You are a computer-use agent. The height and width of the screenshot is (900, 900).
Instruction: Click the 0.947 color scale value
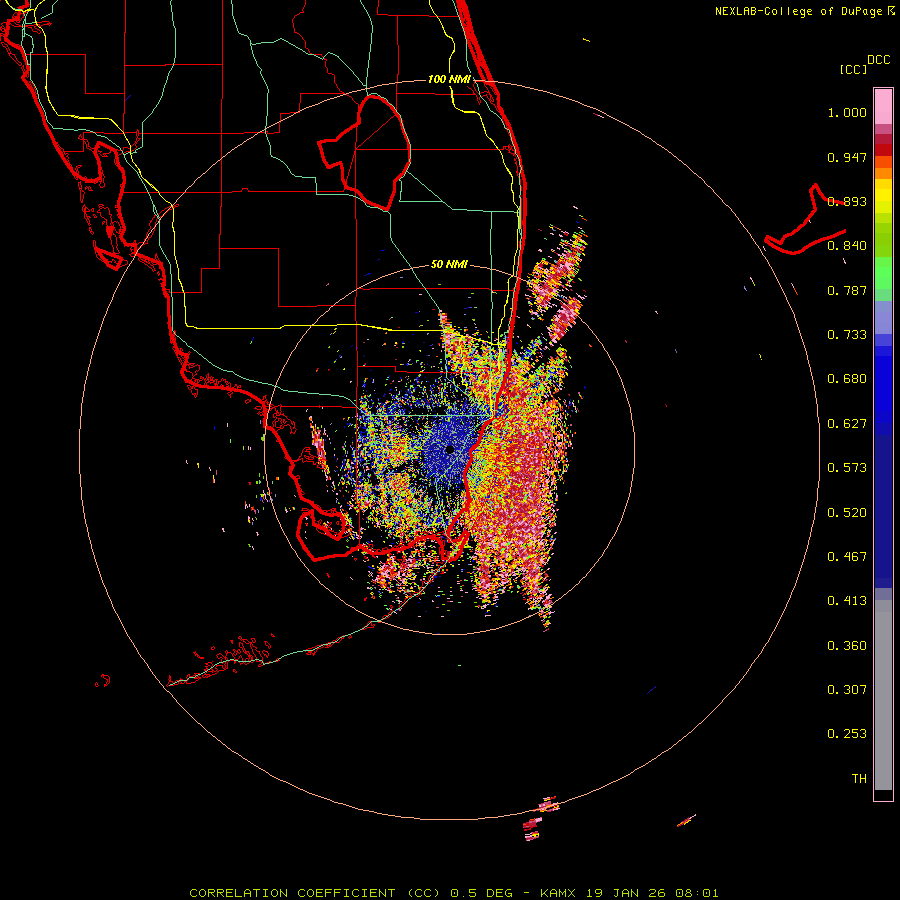[x=847, y=157]
